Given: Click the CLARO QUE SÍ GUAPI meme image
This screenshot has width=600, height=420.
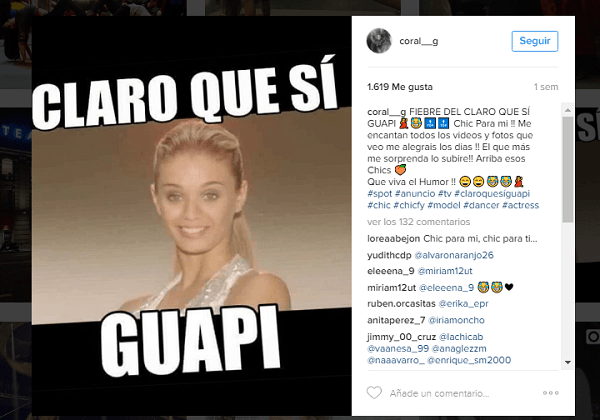Looking at the screenshot, I should 191,216.
